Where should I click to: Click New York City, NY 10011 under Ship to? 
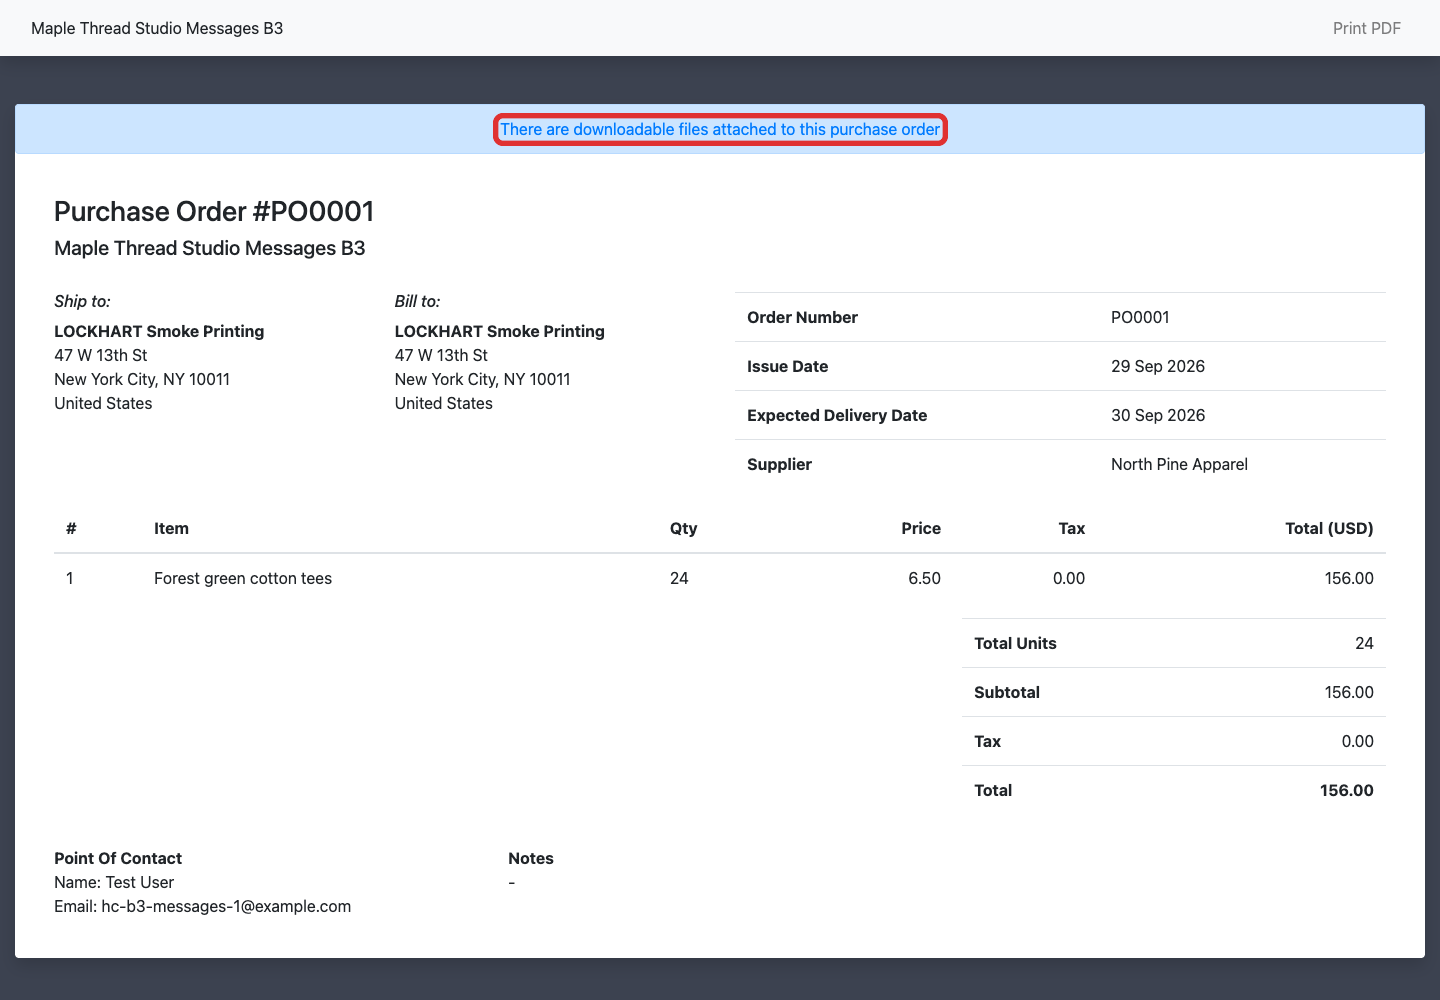click(142, 379)
